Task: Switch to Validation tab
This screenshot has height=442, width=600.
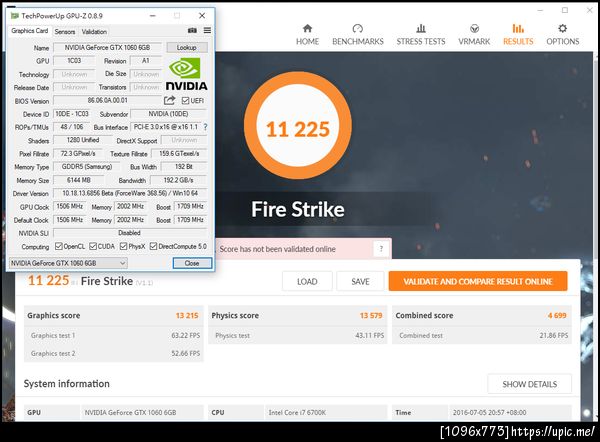Action: tap(94, 32)
